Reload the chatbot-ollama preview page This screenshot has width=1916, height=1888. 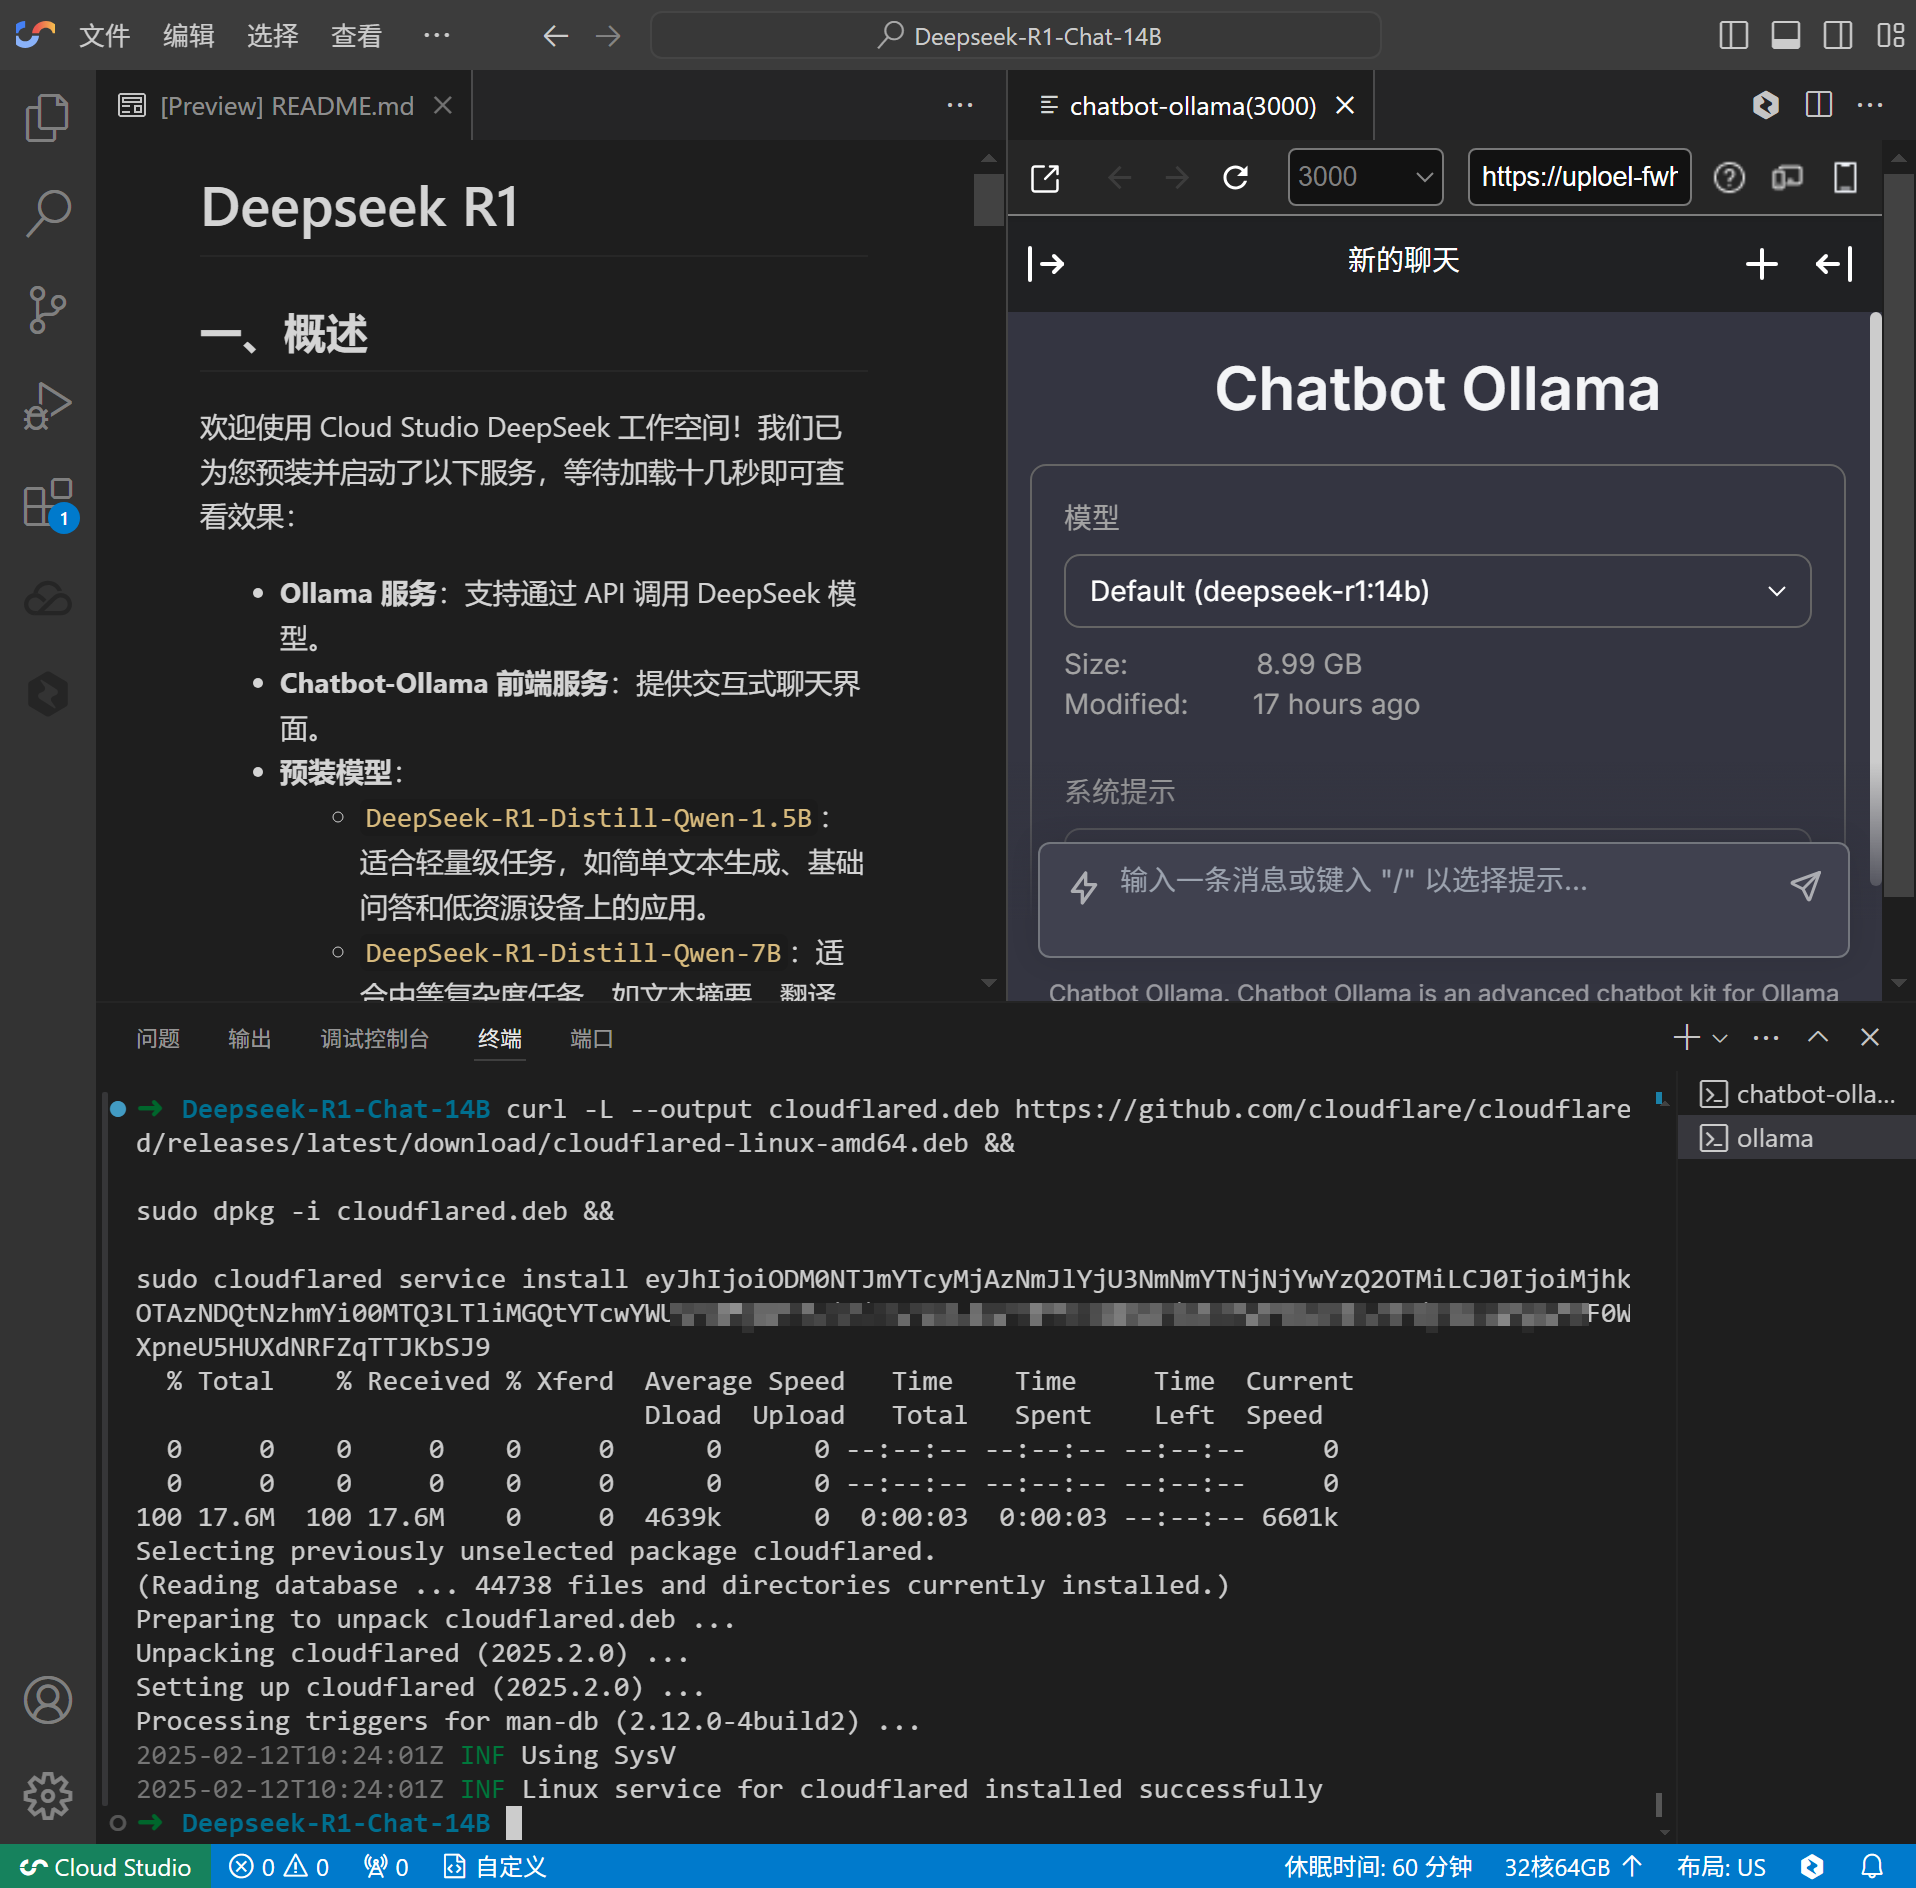pos(1236,178)
